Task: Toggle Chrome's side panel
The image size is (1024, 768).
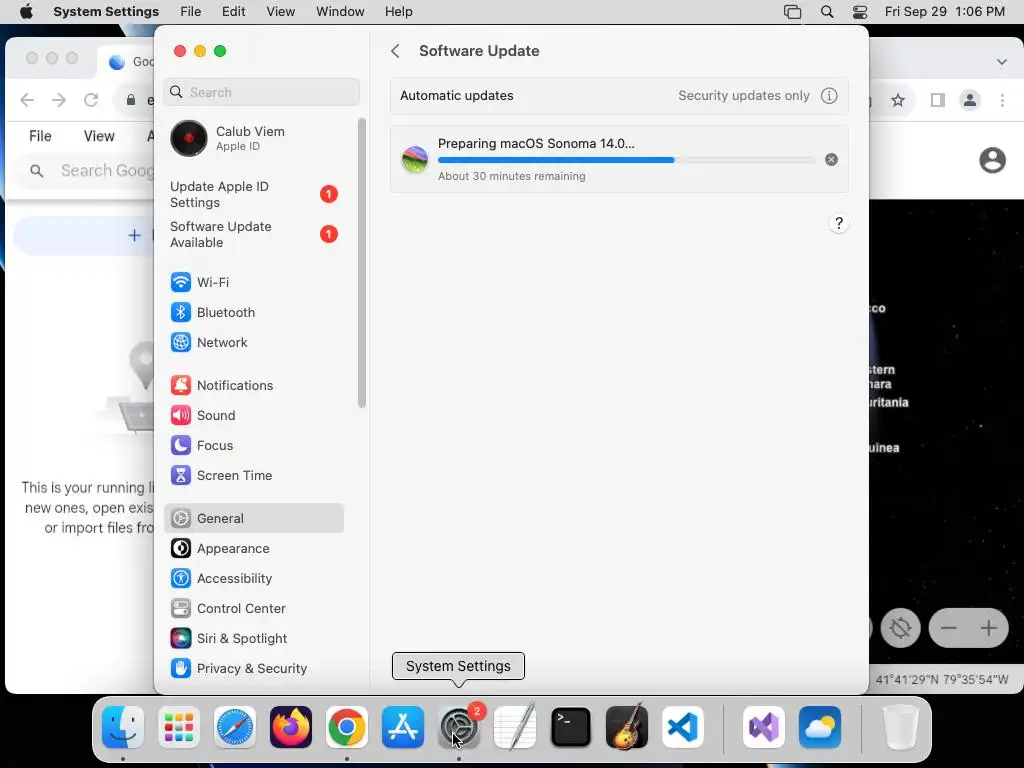Action: (x=938, y=100)
